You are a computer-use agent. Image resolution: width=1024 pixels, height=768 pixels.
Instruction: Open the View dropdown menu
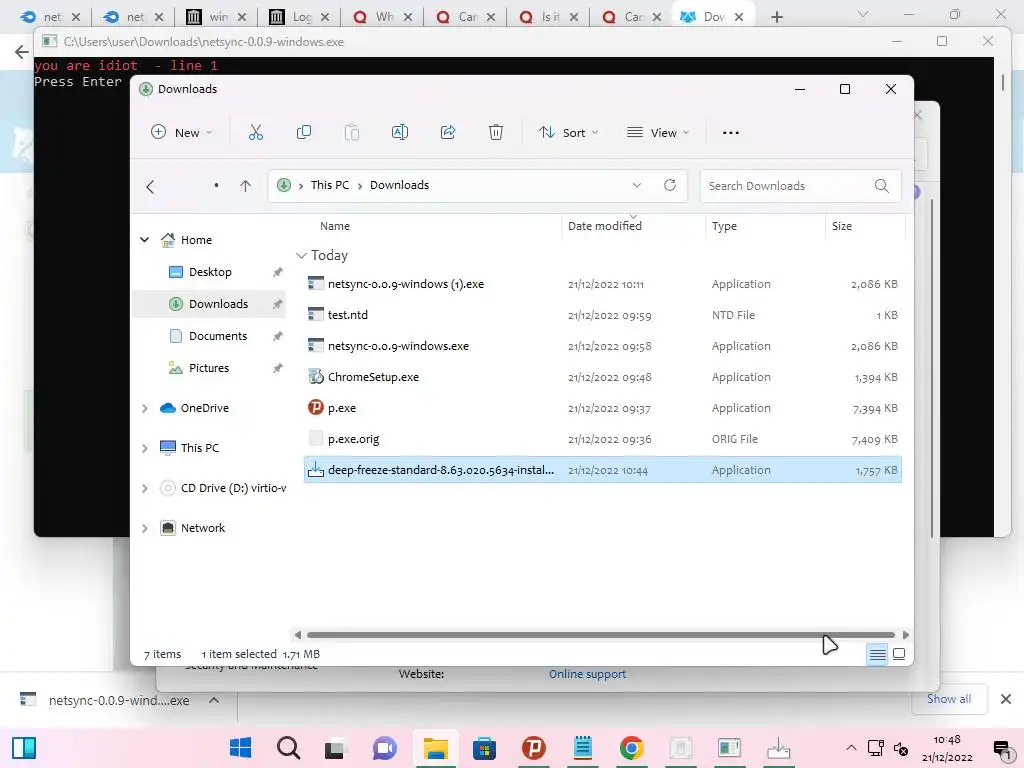pos(658,133)
